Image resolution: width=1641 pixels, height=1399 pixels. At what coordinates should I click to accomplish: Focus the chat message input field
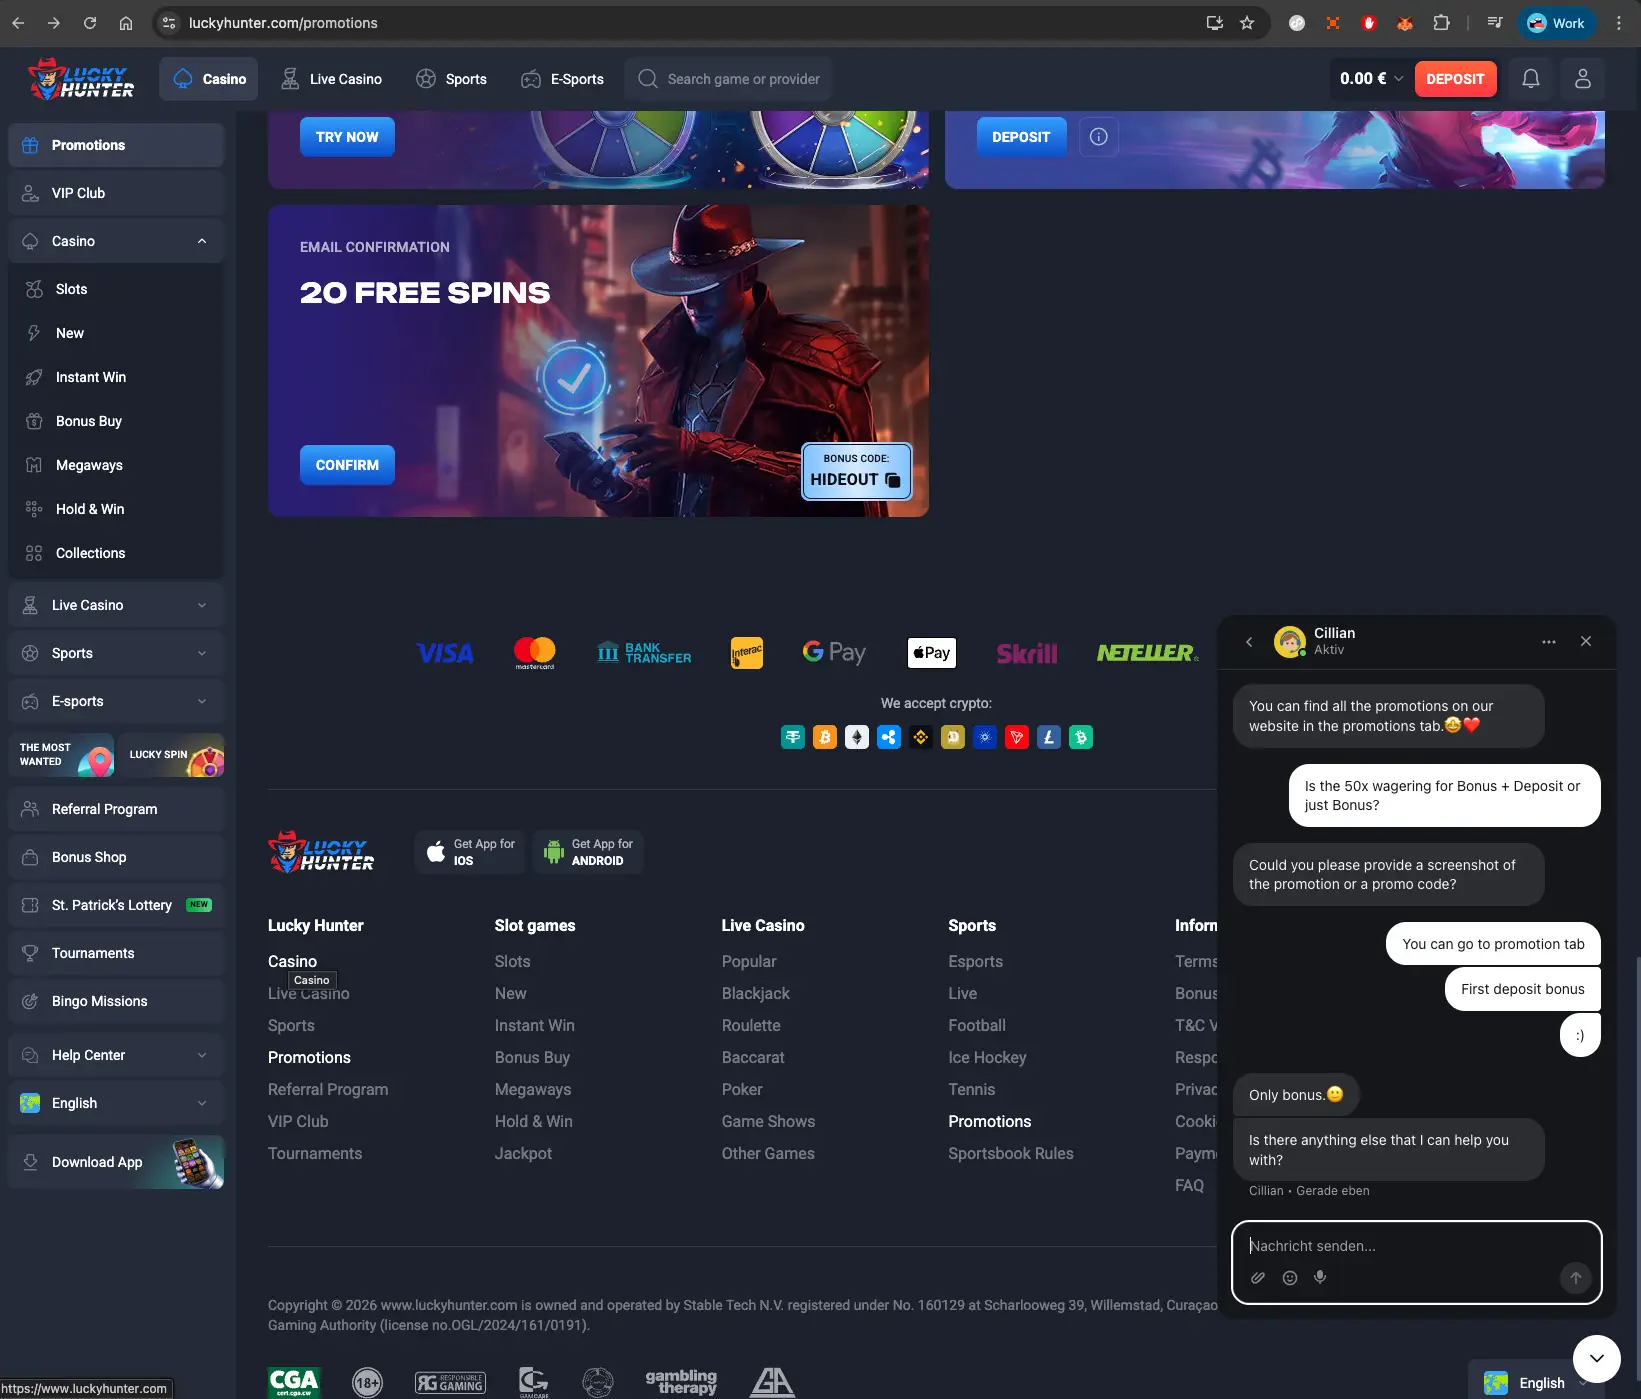[1416, 1246]
